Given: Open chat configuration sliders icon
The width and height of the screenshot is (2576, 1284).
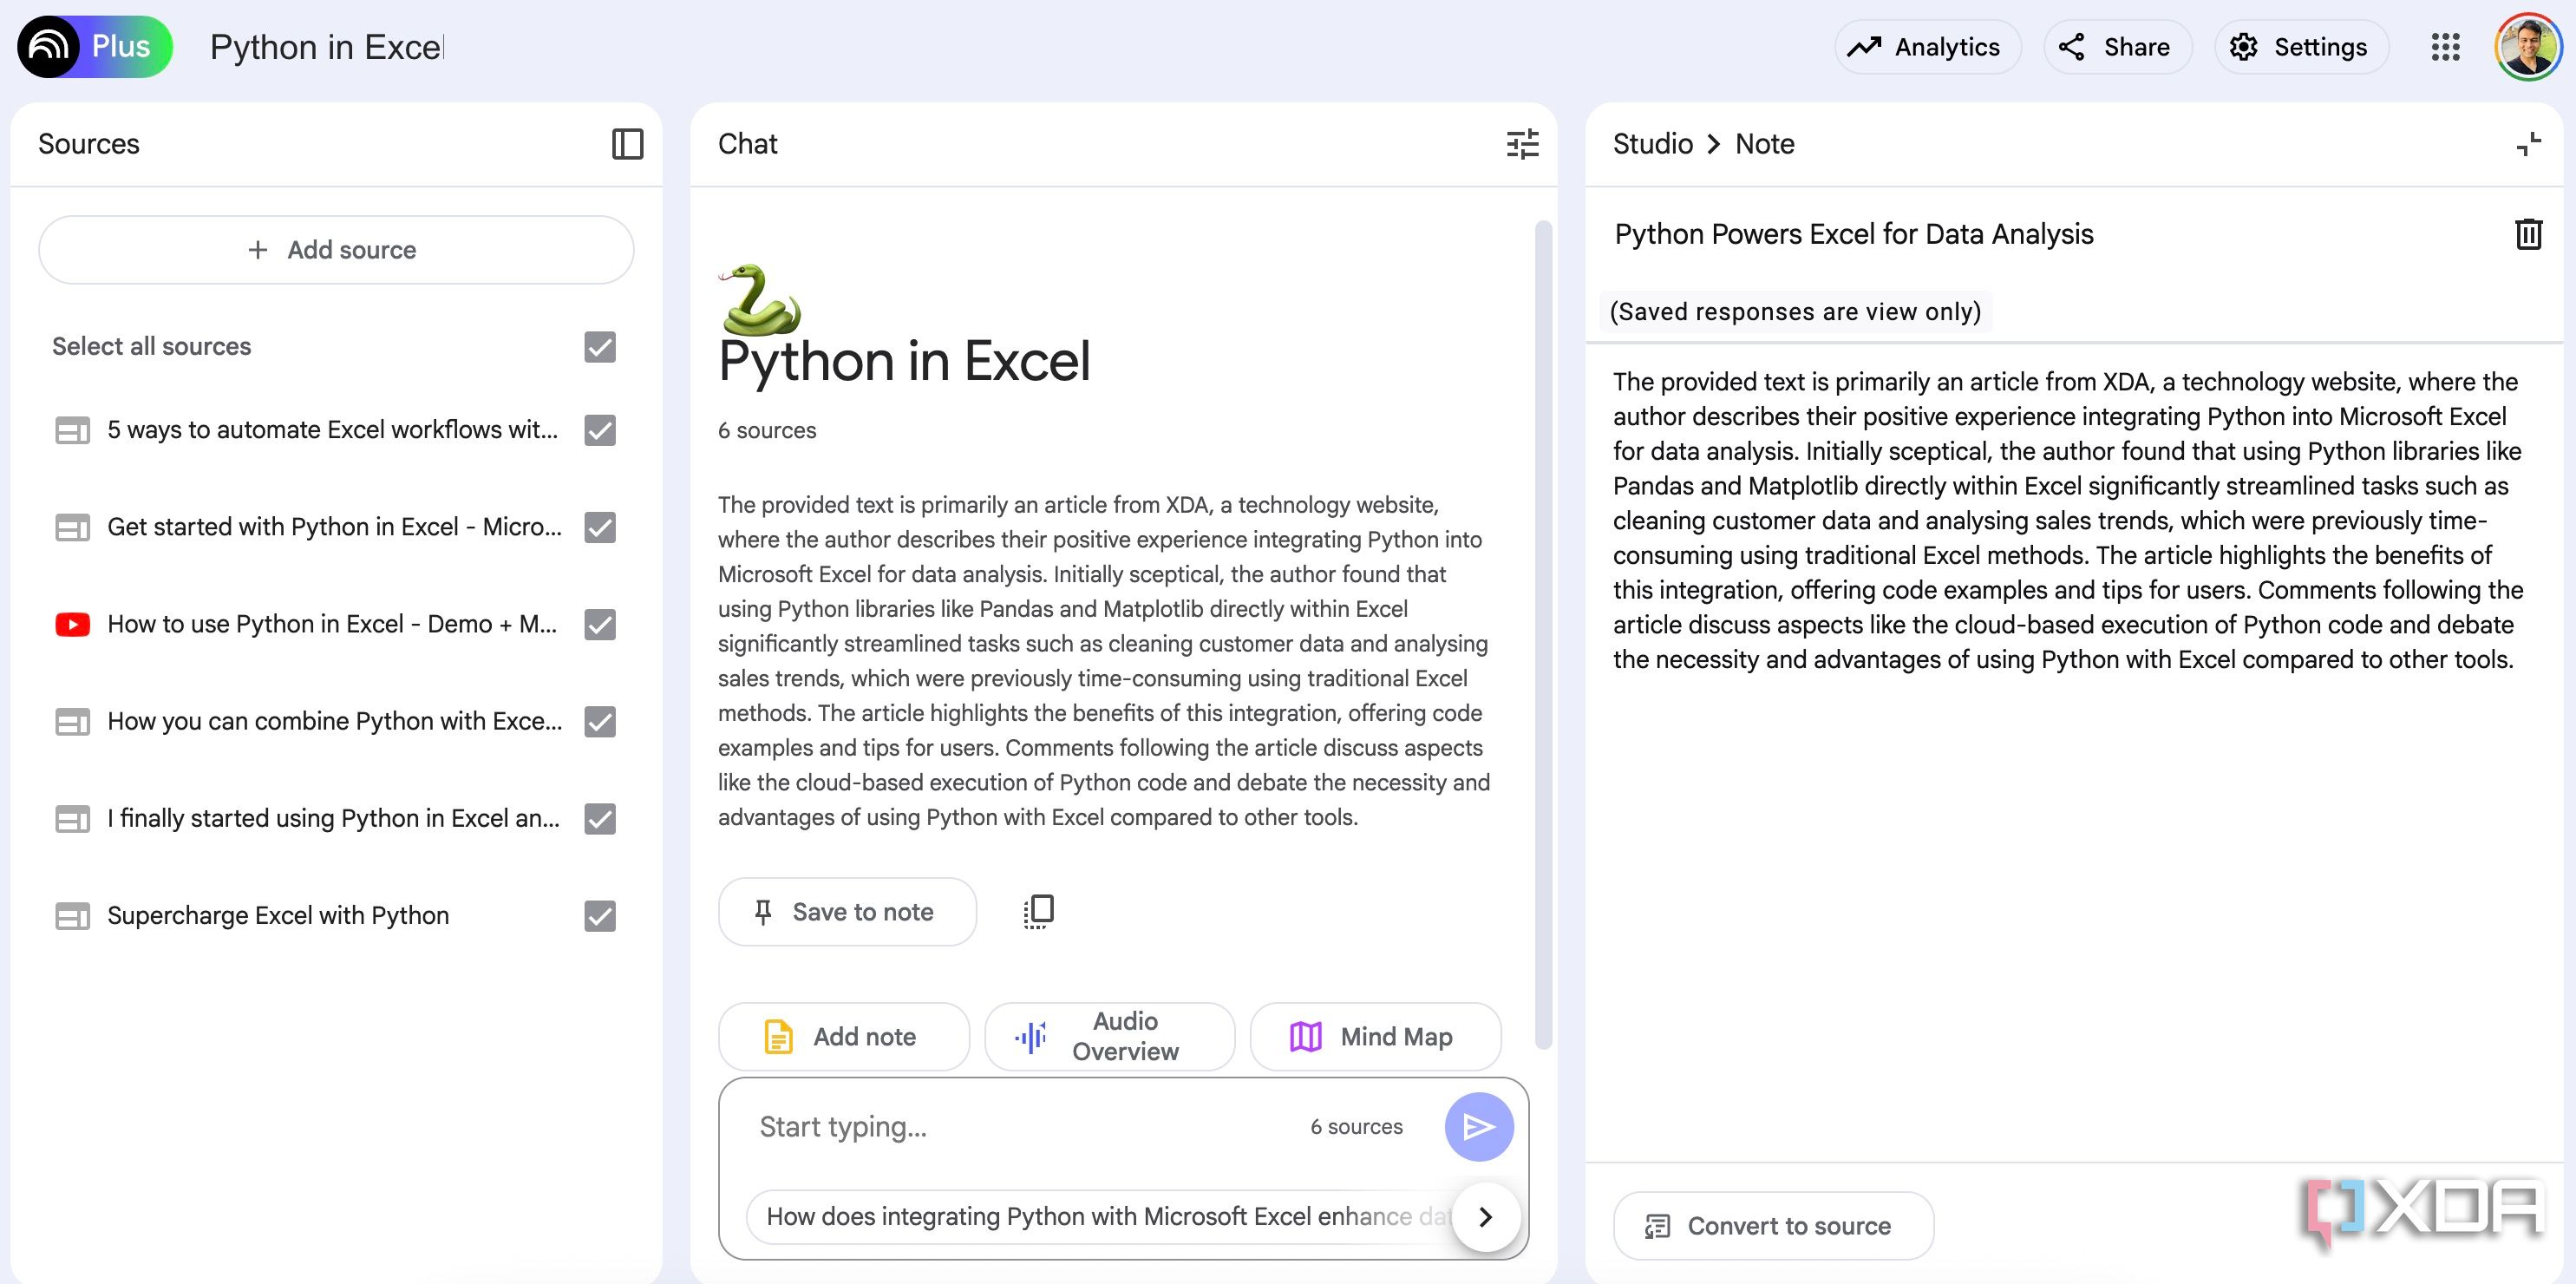Looking at the screenshot, I should [1522, 144].
